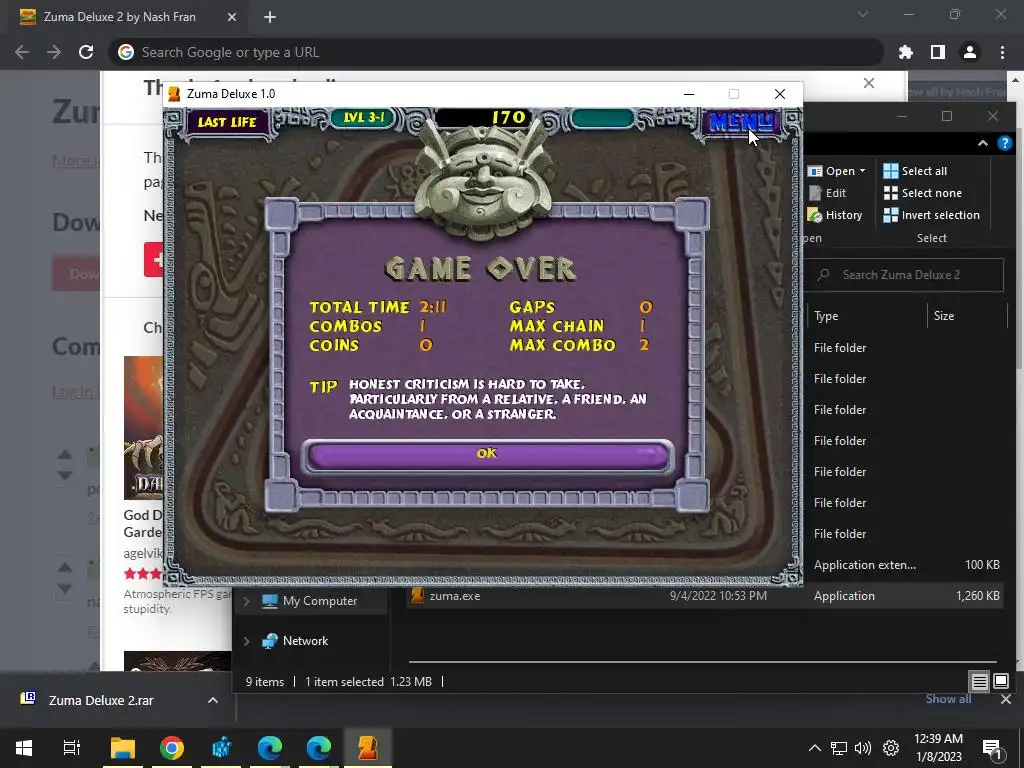Open File Explorer help icon
Viewport: 1024px width, 768px height.
coord(1004,144)
